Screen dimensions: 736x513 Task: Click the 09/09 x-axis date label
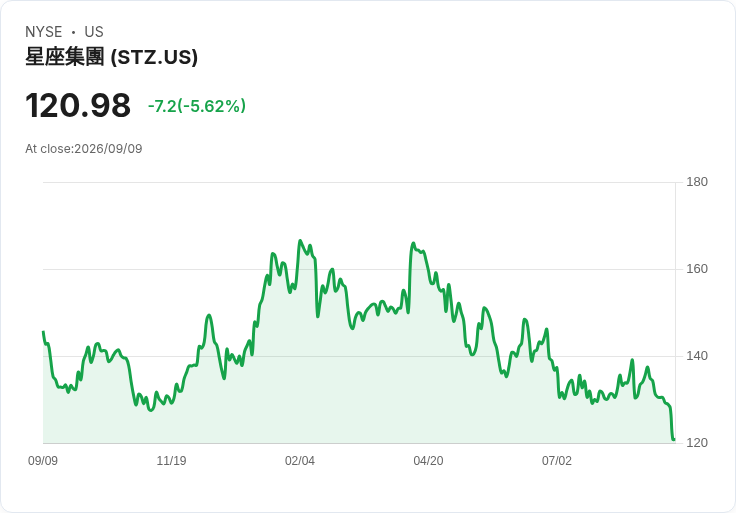pyautogui.click(x=43, y=461)
